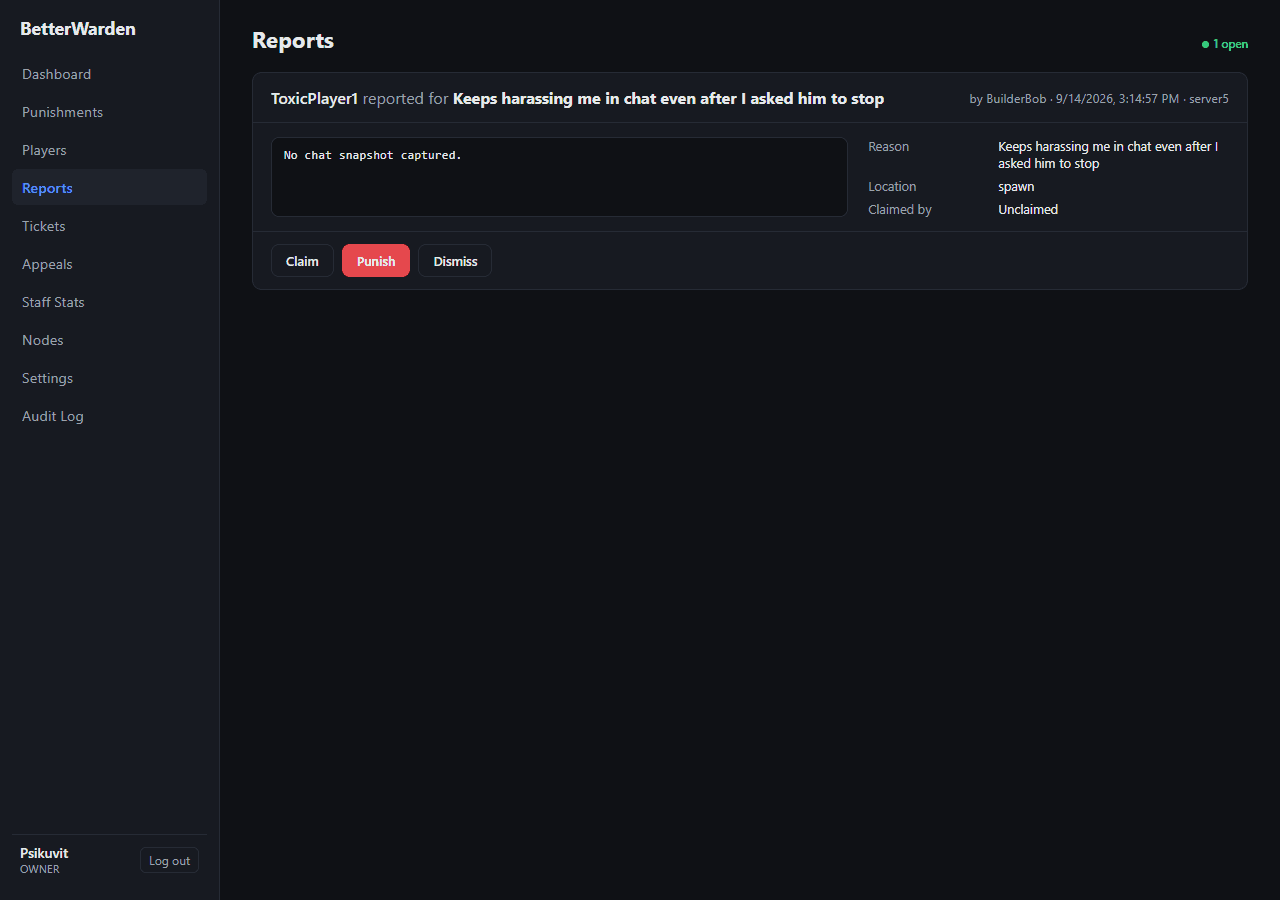Open Settings in the sidebar
Image resolution: width=1280 pixels, height=900 pixels.
pyautogui.click(x=109, y=378)
